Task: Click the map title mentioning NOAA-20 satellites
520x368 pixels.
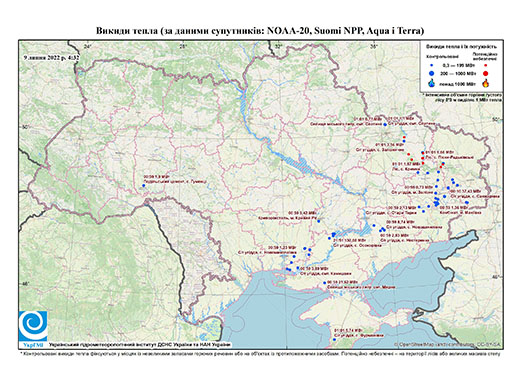Action: (x=260, y=31)
